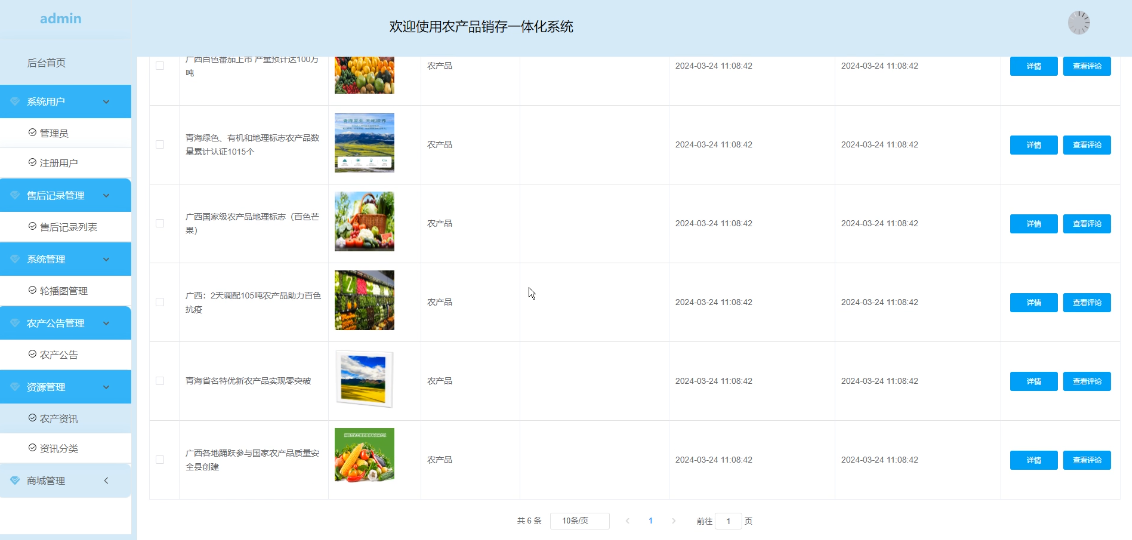
Task: Click 查看评论 for the 2天调配105吨 row
Action: pyautogui.click(x=1087, y=302)
